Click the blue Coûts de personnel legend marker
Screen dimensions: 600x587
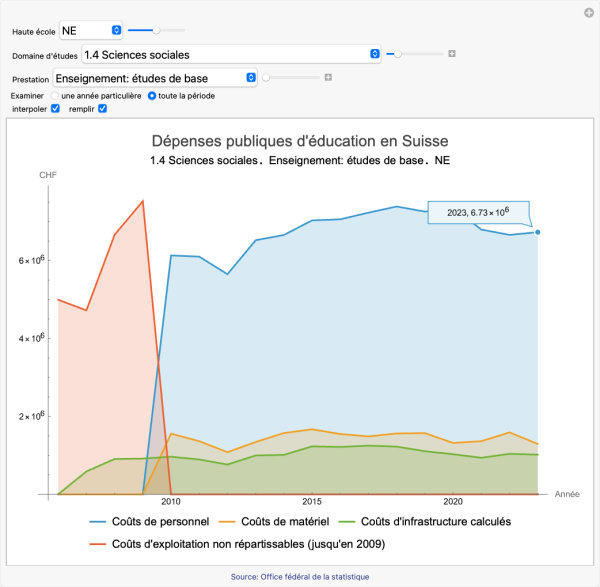pos(97,521)
